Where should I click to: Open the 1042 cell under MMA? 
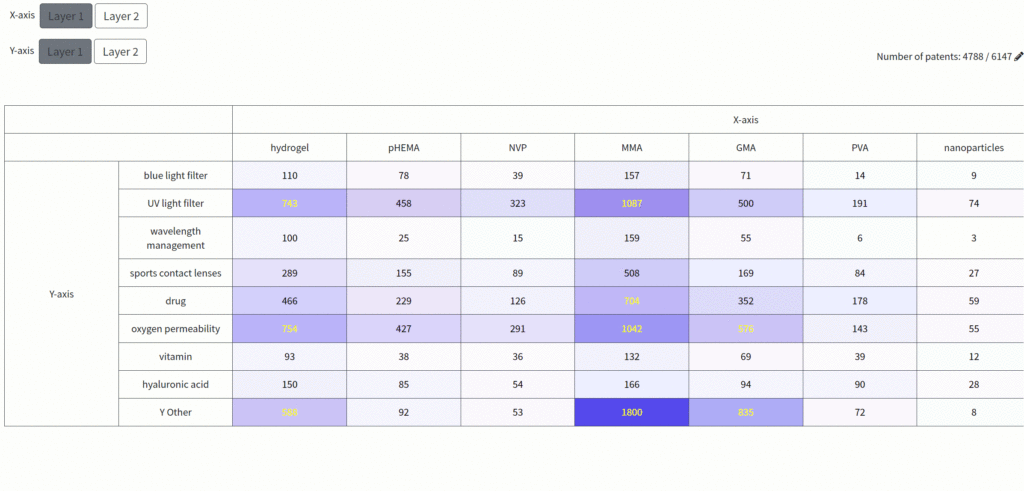631,328
